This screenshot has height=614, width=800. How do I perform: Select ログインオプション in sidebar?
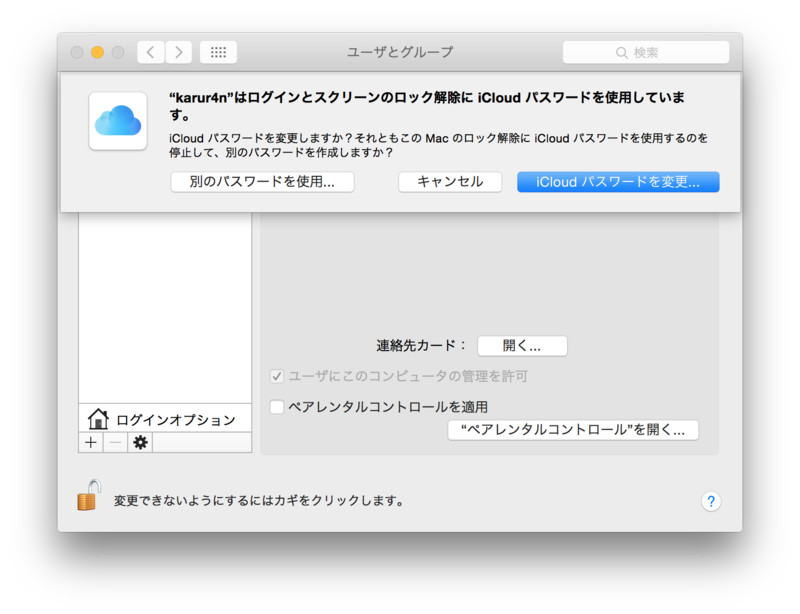165,419
